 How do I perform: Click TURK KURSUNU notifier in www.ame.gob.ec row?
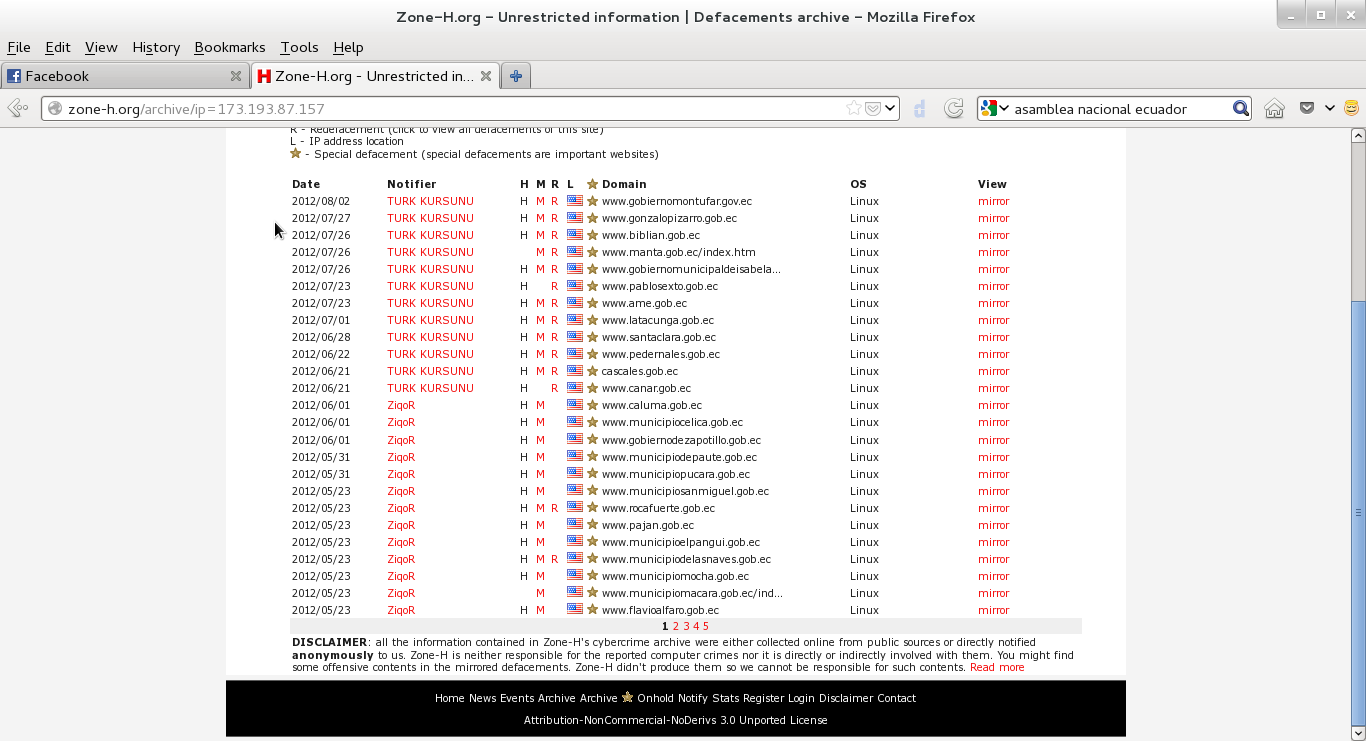(430, 303)
